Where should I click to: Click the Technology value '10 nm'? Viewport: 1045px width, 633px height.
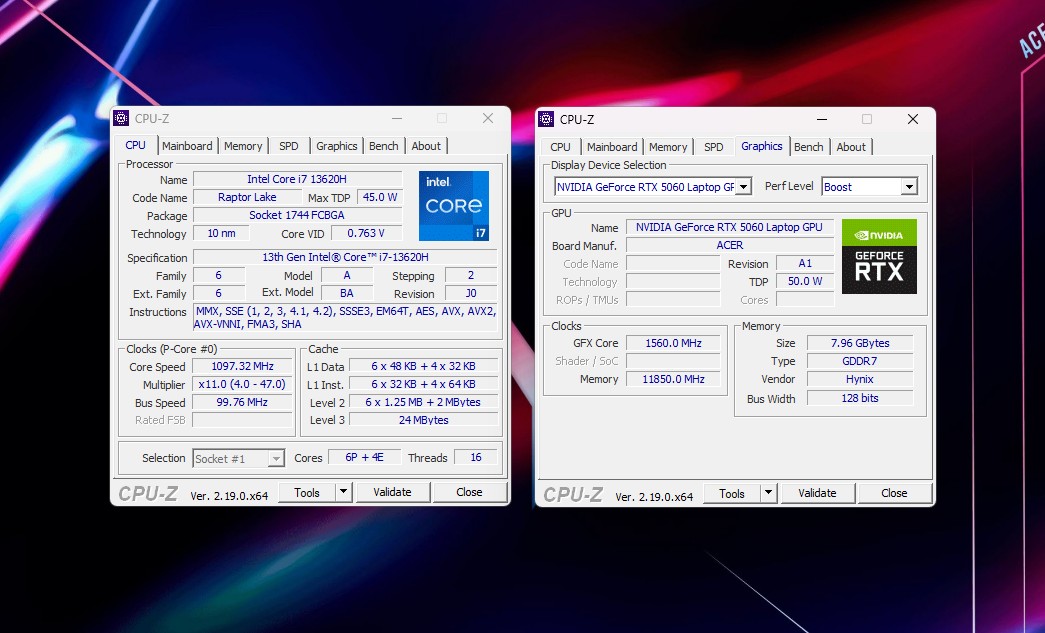[221, 233]
